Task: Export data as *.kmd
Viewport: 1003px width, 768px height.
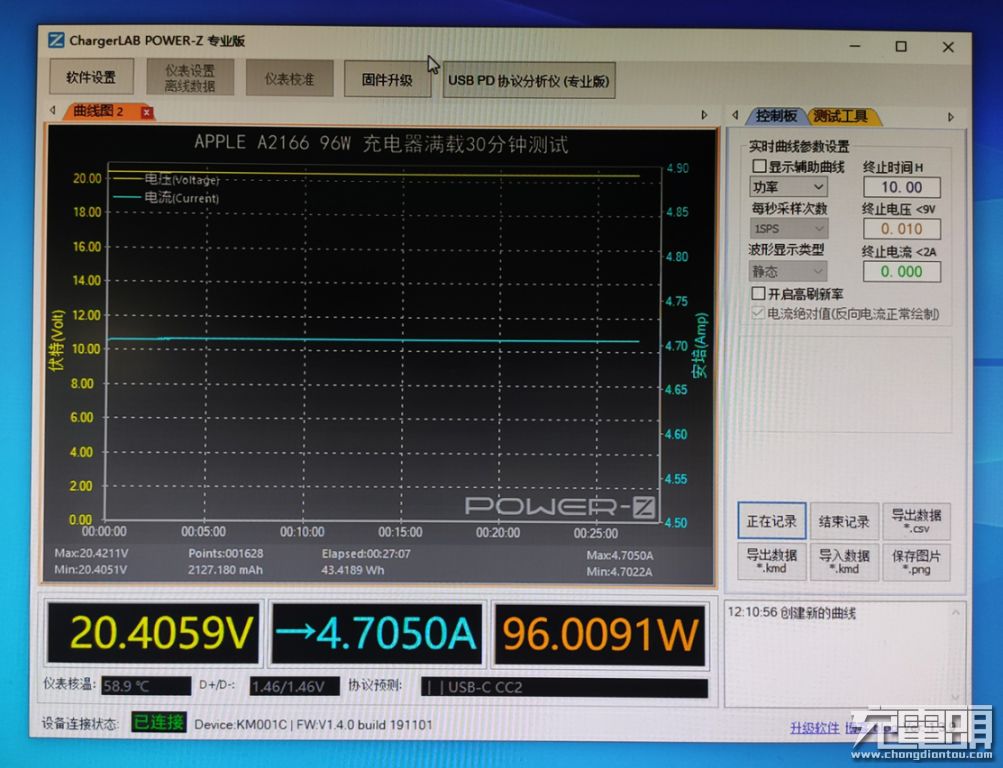Action: click(x=771, y=561)
